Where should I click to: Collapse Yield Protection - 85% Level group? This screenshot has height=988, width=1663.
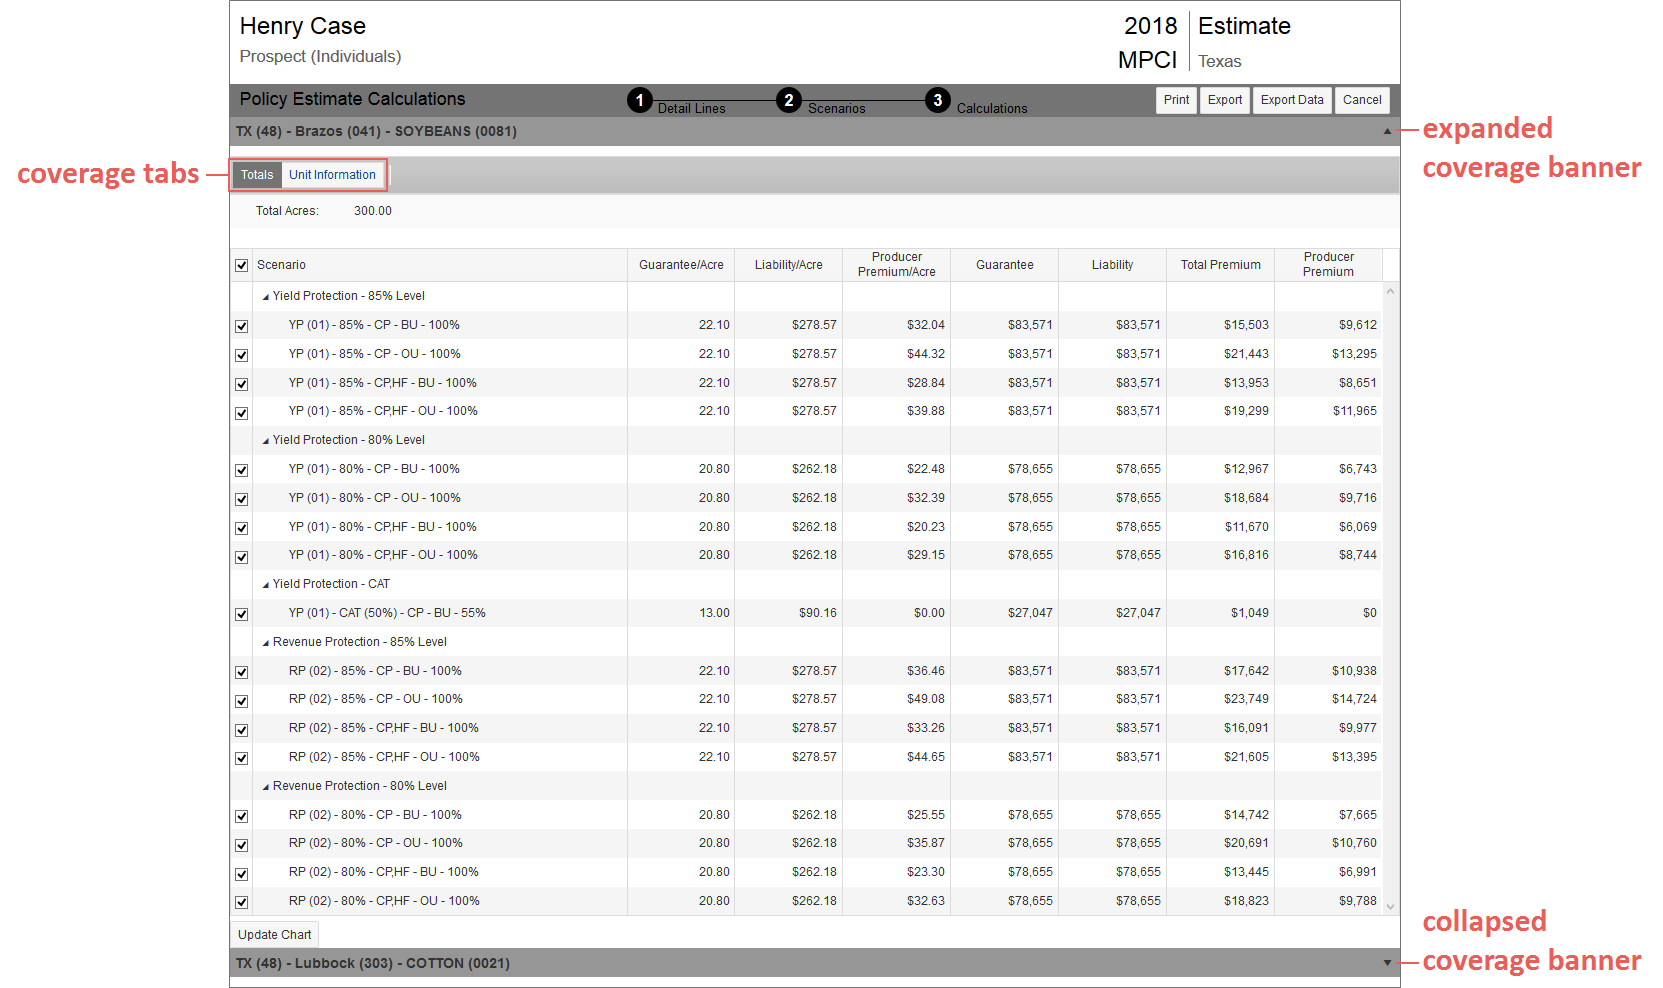coord(265,297)
